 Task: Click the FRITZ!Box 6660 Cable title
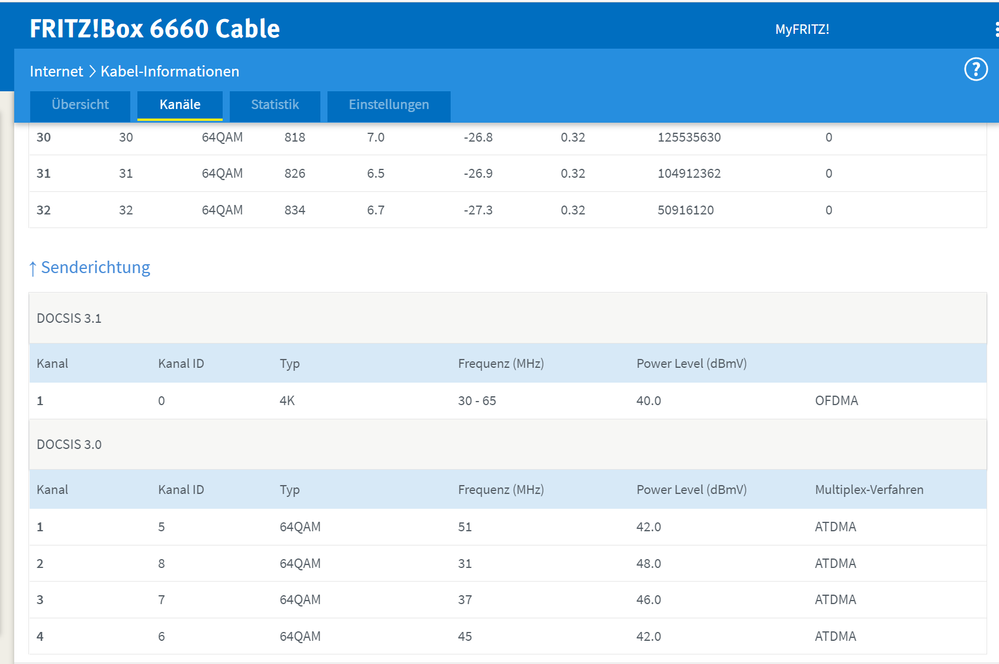coord(155,29)
